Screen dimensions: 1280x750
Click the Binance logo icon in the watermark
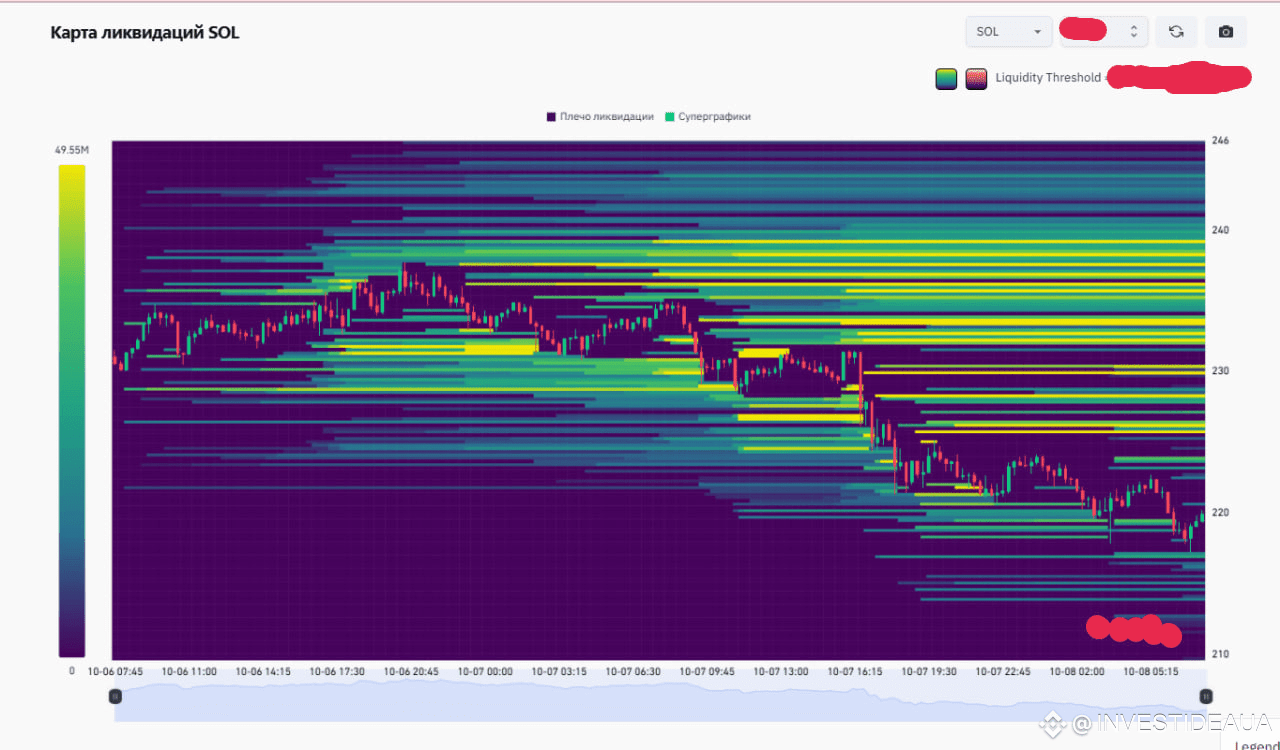click(1051, 723)
